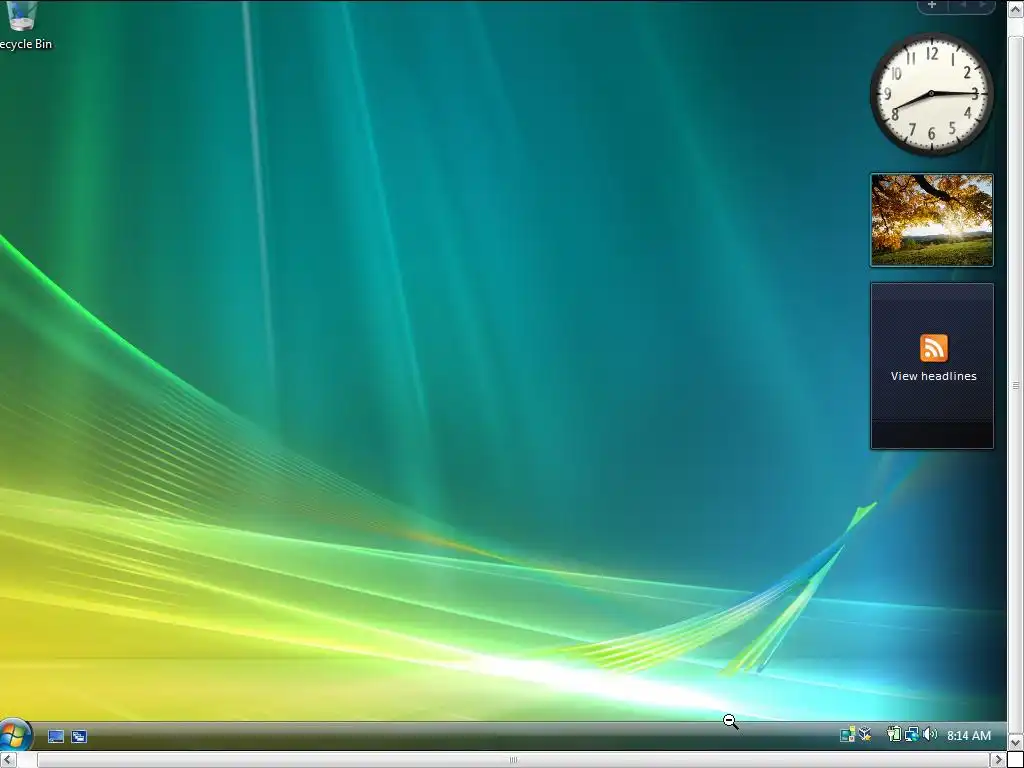Open the Windows Start orb
This screenshot has height=768, width=1024.
click(x=14, y=735)
